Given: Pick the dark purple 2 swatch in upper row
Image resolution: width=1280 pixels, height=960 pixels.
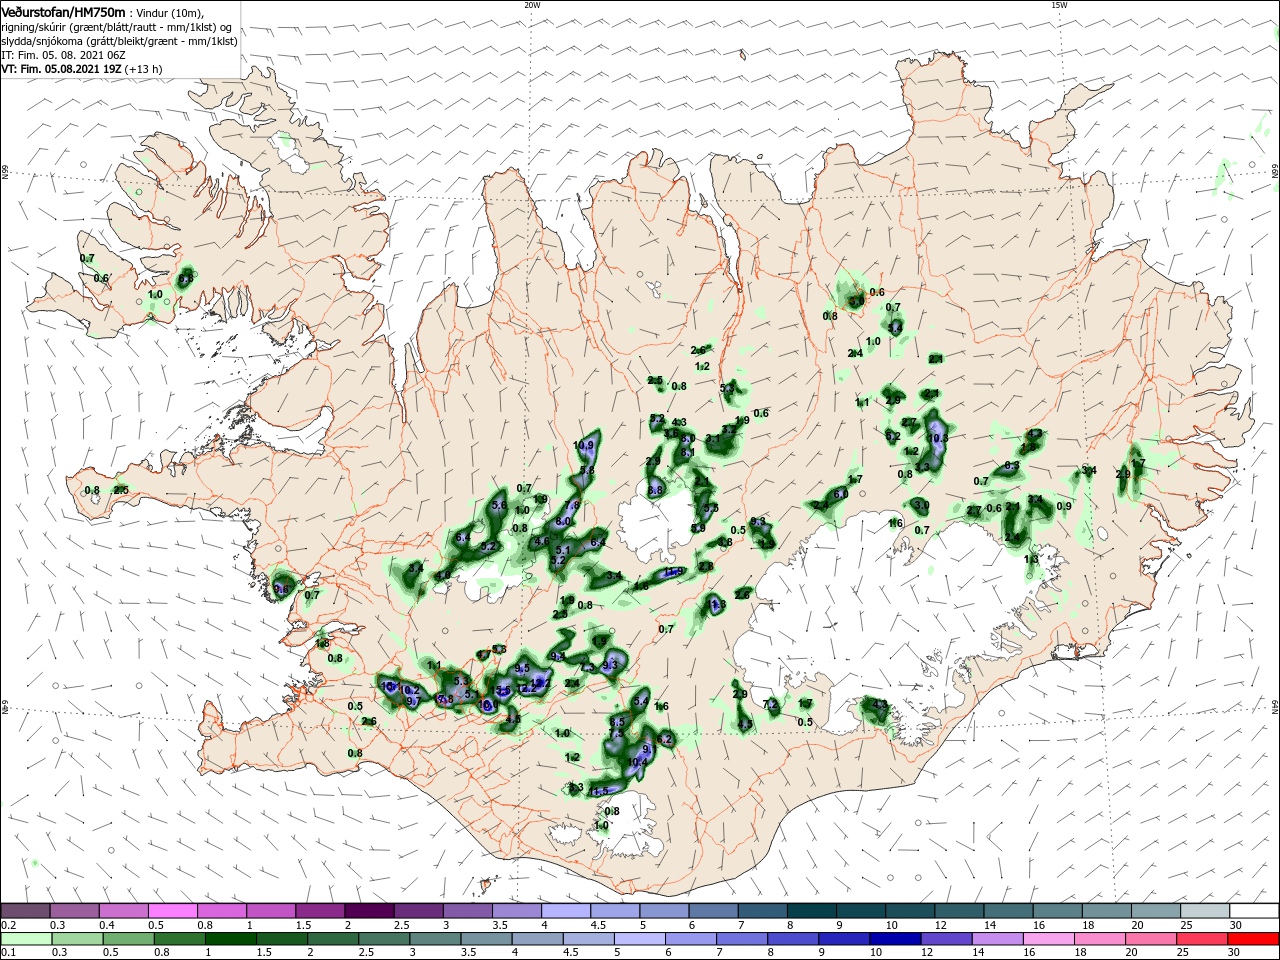Looking at the screenshot, I should 368,910.
